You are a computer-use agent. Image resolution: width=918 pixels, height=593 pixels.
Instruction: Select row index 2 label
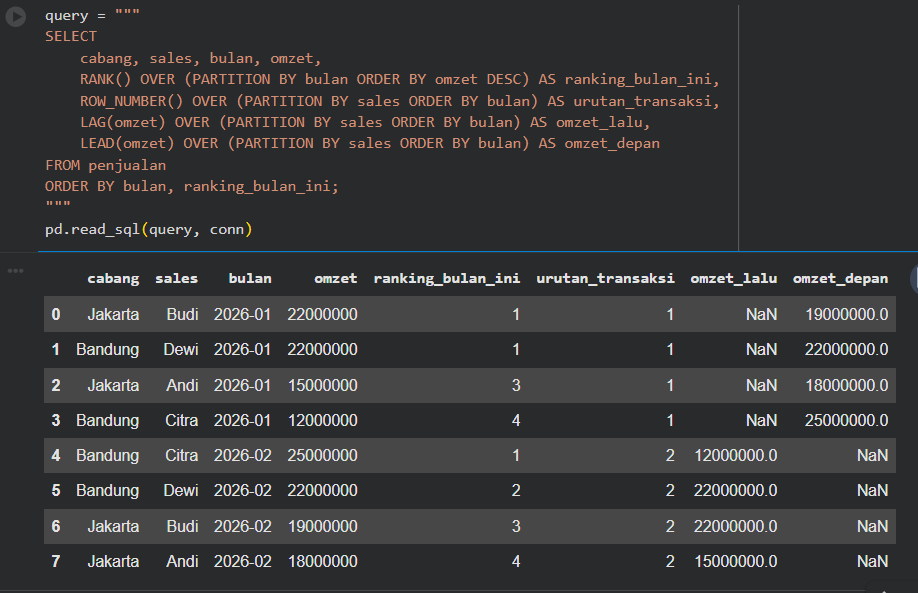click(56, 385)
